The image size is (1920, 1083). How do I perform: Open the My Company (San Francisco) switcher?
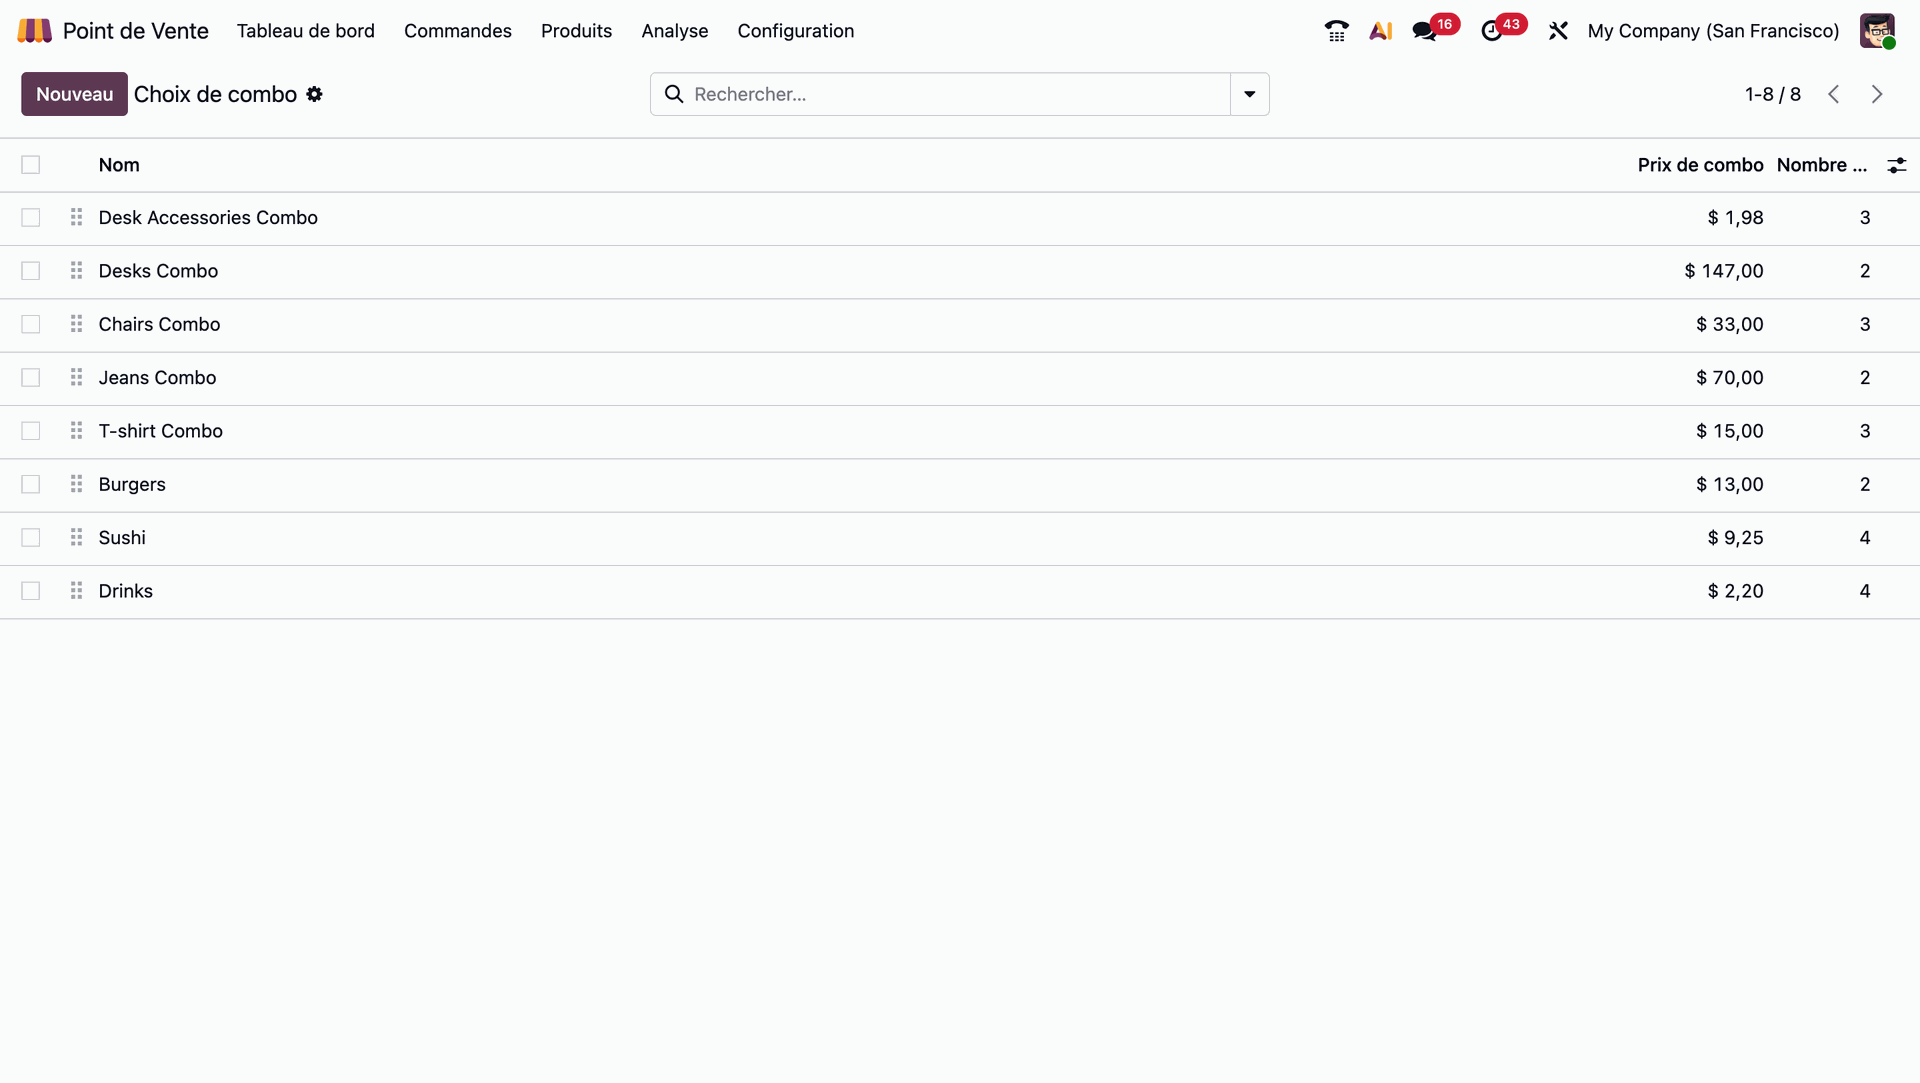1713,31
